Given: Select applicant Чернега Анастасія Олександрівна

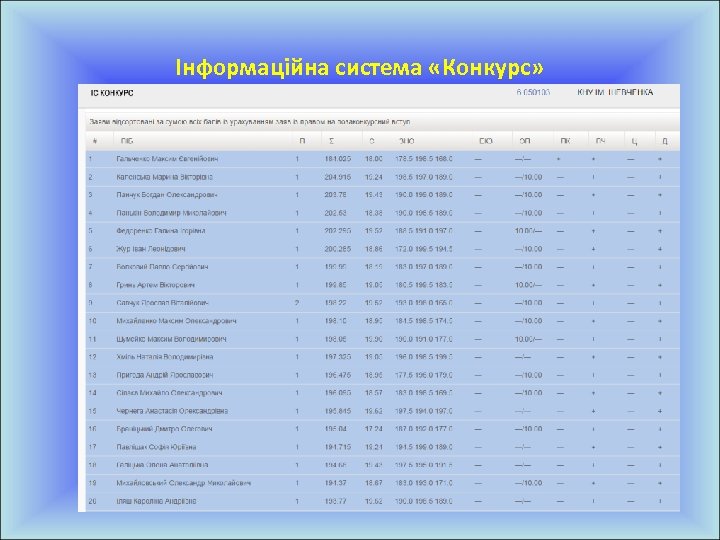Looking at the screenshot, I should [172, 411].
